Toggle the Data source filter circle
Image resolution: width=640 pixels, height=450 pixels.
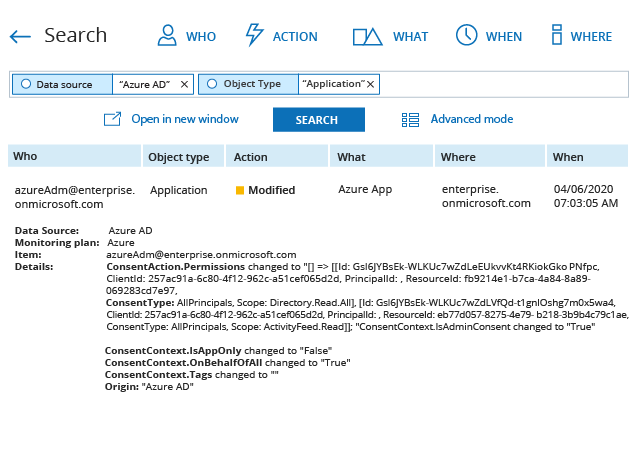point(26,84)
